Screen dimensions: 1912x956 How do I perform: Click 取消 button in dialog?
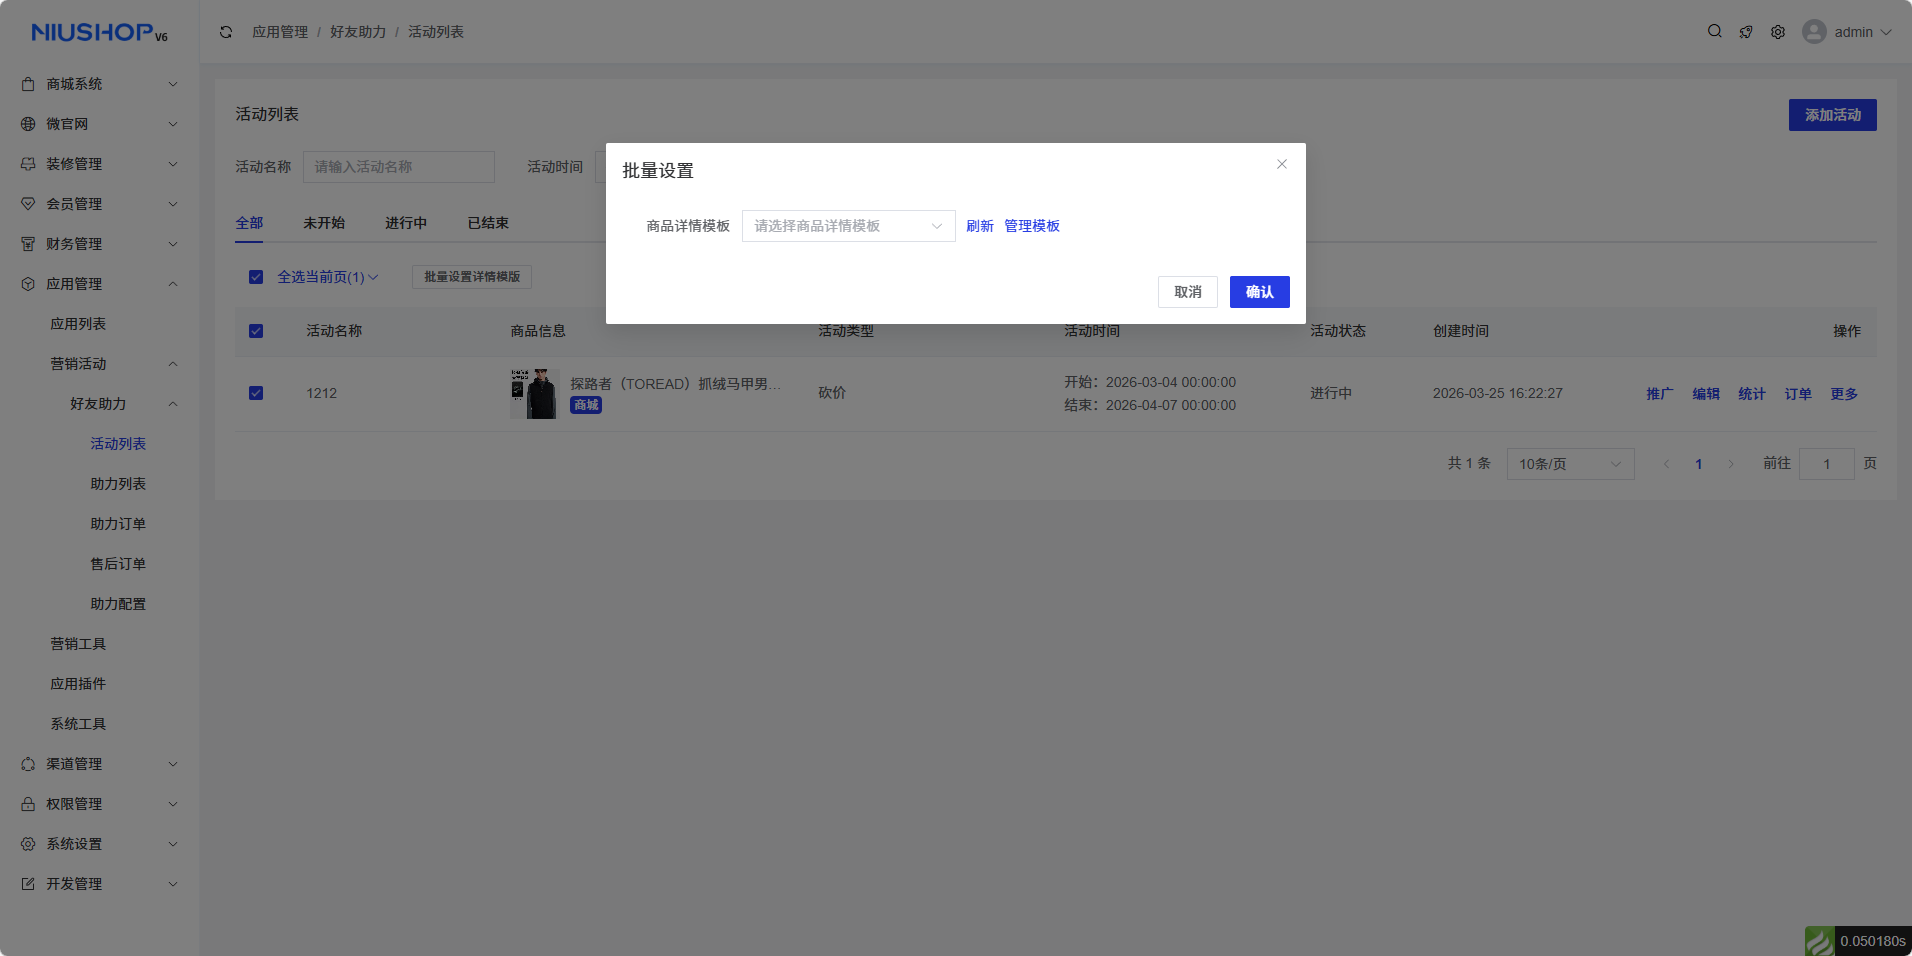(1188, 292)
